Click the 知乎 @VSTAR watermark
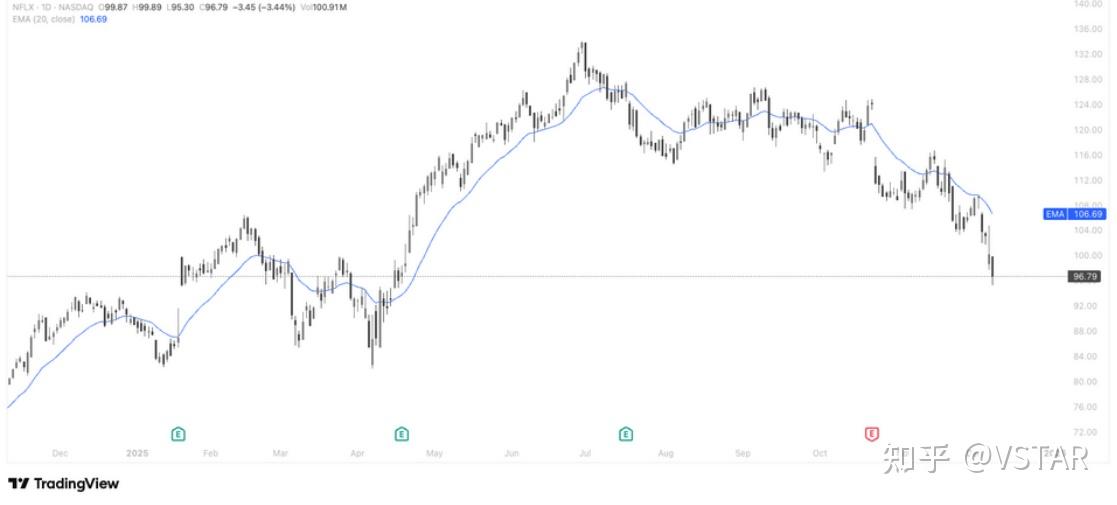The height and width of the screenshot is (505, 1117). point(984,458)
